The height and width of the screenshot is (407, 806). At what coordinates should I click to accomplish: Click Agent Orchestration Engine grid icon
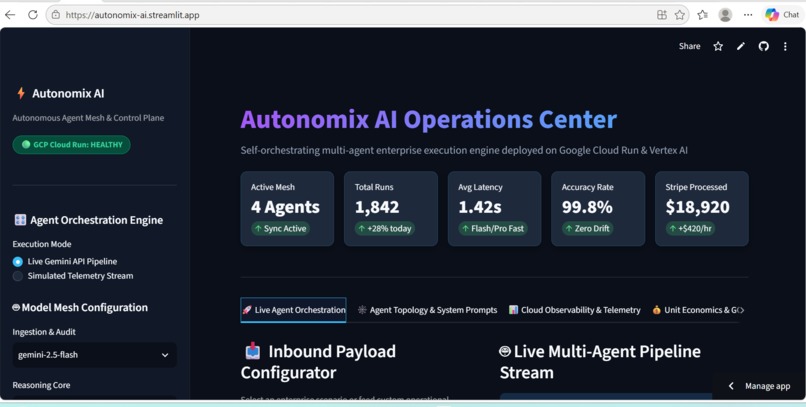(20, 220)
